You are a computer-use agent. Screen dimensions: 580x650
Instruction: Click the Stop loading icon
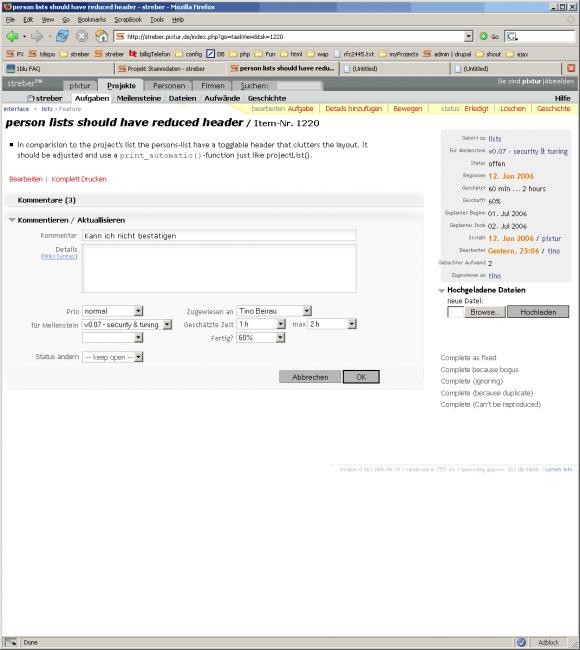(x=82, y=36)
